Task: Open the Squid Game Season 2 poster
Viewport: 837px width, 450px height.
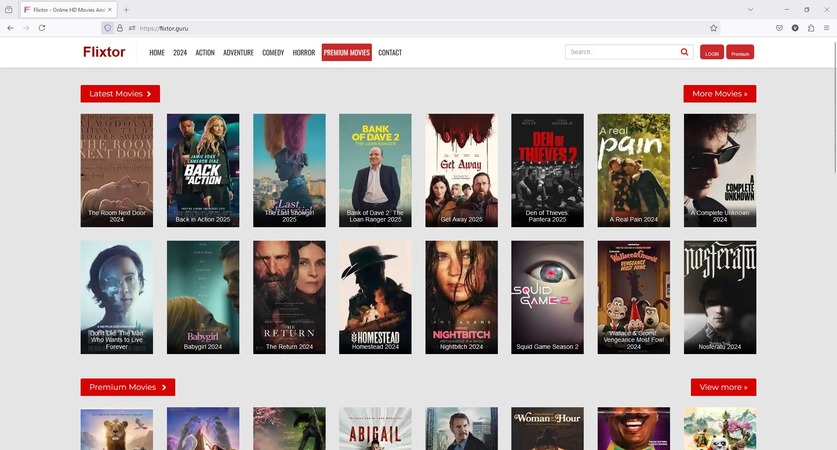Action: click(547, 297)
